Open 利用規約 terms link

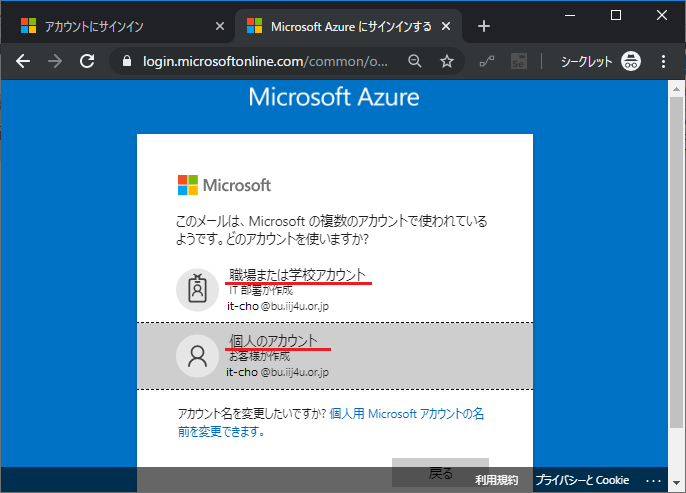point(497,480)
